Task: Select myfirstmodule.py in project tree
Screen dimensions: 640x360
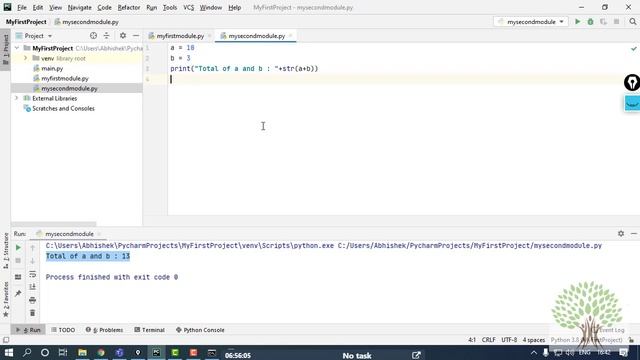Action: coord(65,78)
